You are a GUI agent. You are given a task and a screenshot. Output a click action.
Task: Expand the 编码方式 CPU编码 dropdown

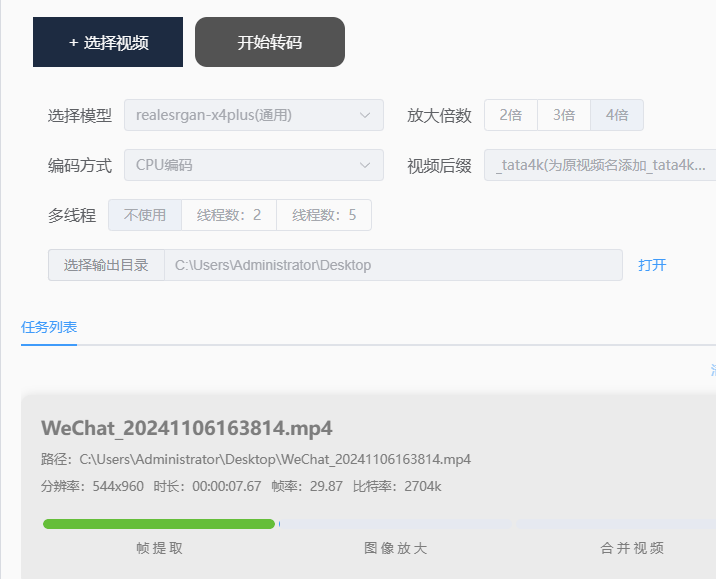(x=253, y=165)
